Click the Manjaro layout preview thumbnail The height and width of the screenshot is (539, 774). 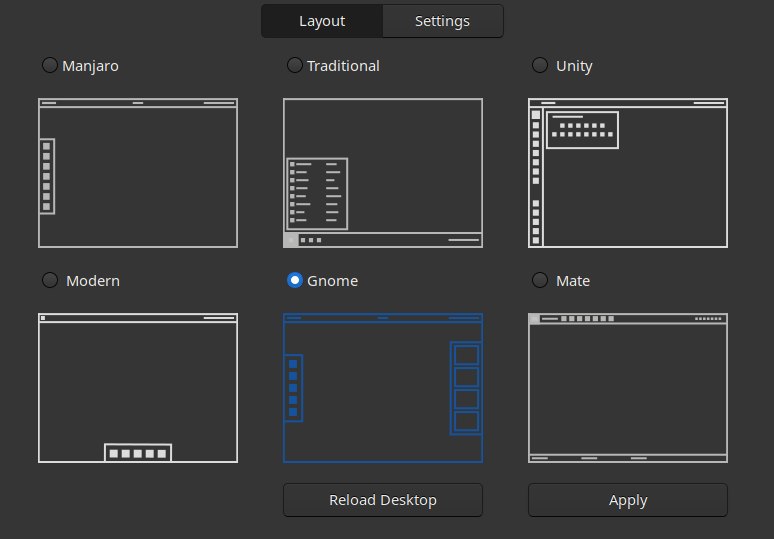click(x=138, y=173)
